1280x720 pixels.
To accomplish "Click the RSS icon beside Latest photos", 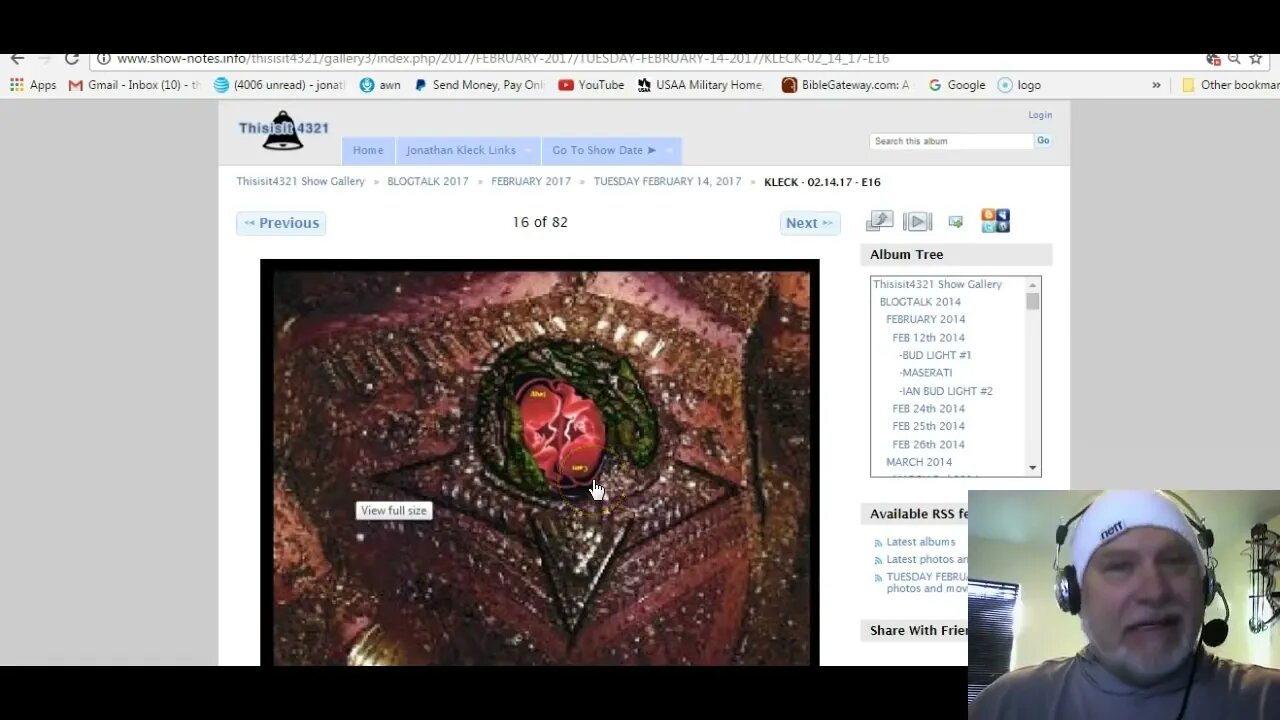I will point(878,560).
